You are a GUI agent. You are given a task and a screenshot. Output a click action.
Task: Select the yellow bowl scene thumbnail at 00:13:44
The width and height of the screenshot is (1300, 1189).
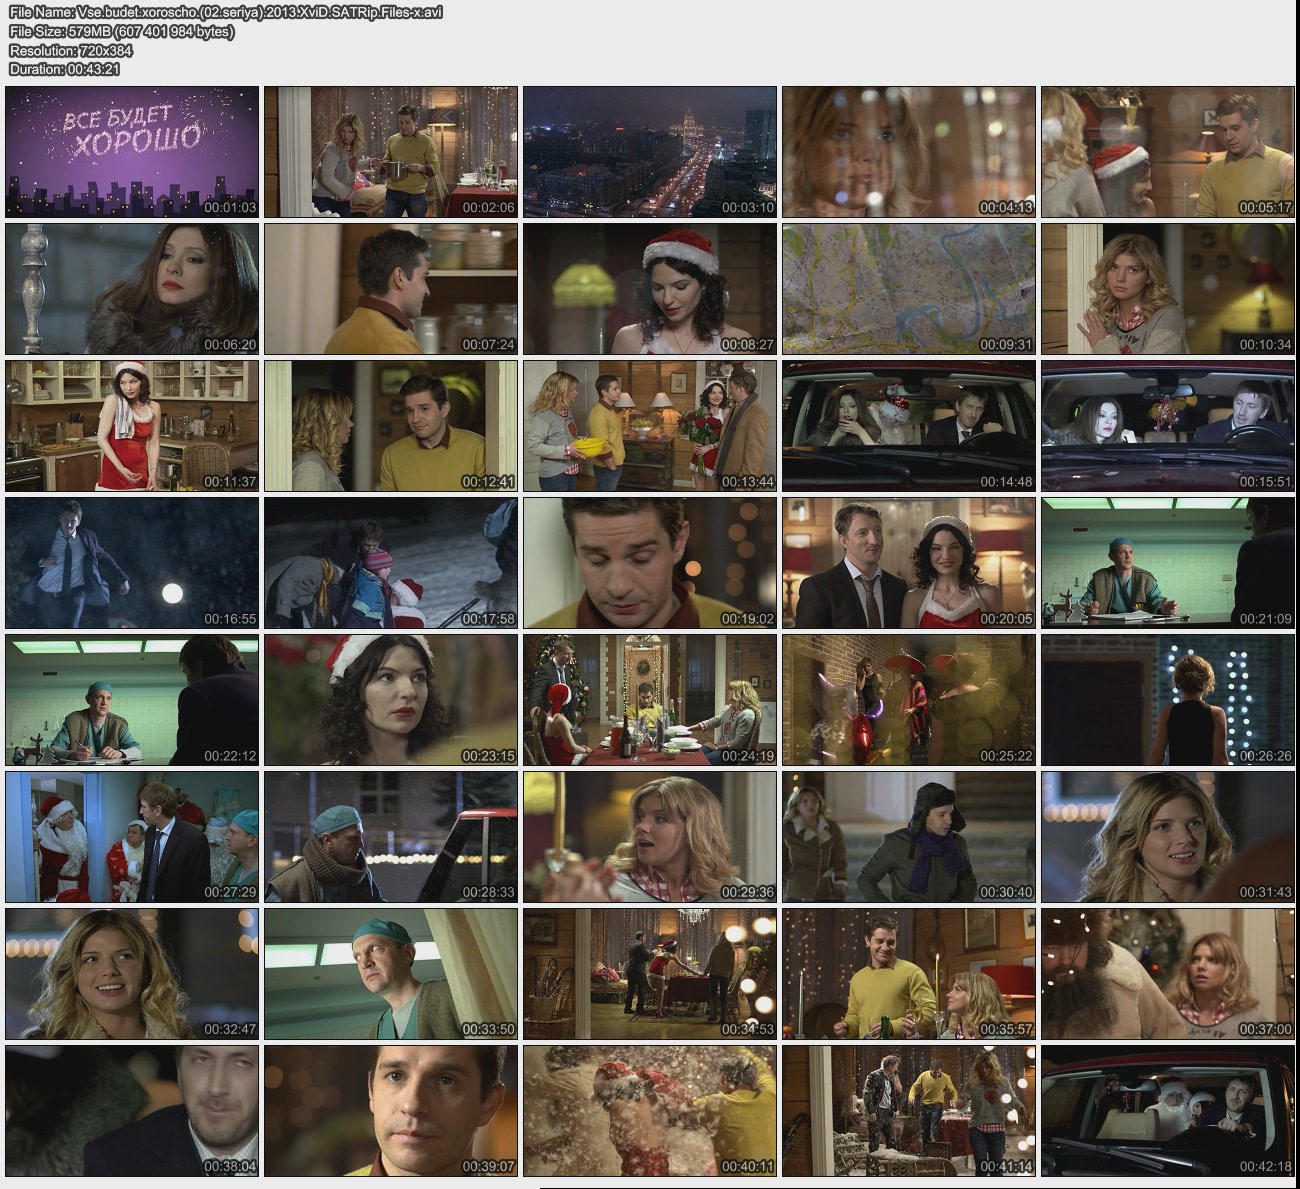point(649,426)
